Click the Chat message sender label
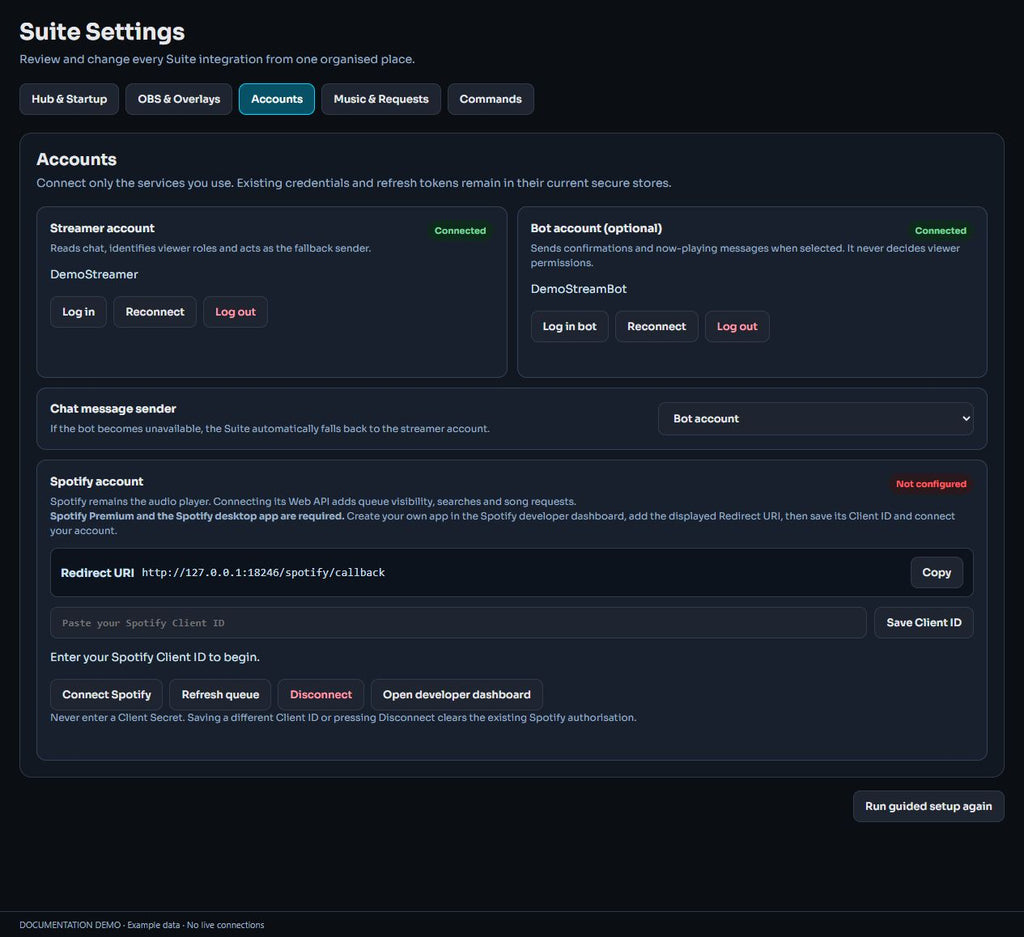The height and width of the screenshot is (937, 1024). [113, 409]
